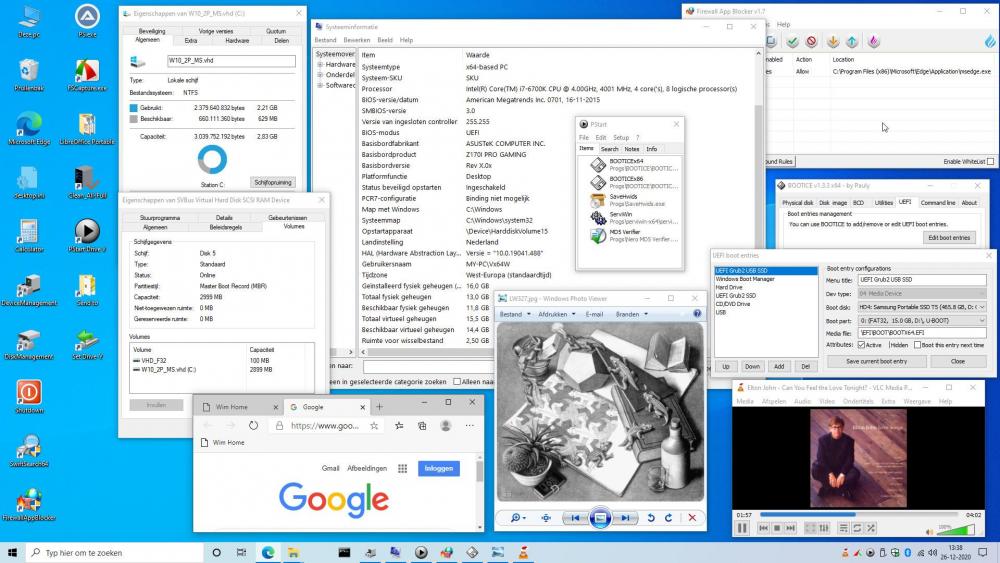Screen dimensions: 1000x563
Task: Open Details tab in SVBus Virtual Hard Disk properties
Action: tap(224, 218)
